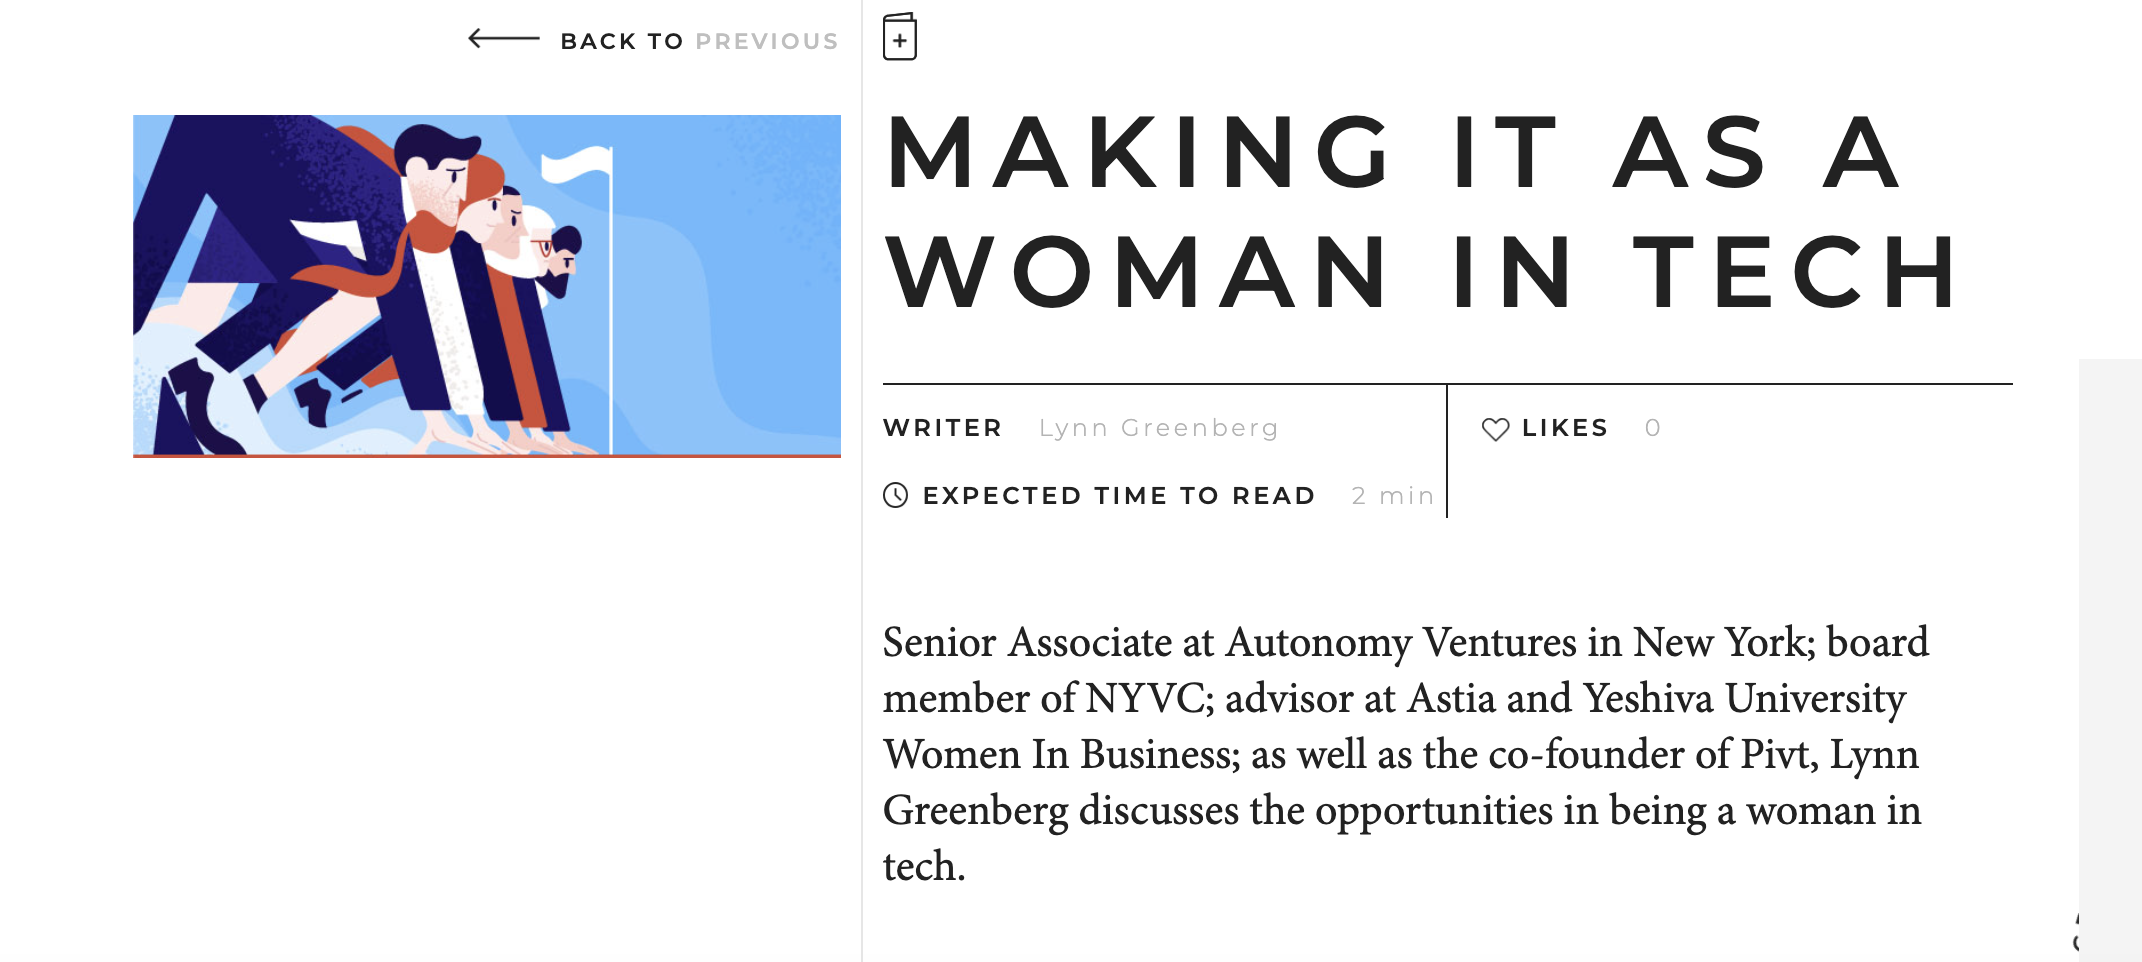Viewport: 2142px width, 962px height.
Task: Add article to reading list via book-plus icon
Action: pos(900,38)
